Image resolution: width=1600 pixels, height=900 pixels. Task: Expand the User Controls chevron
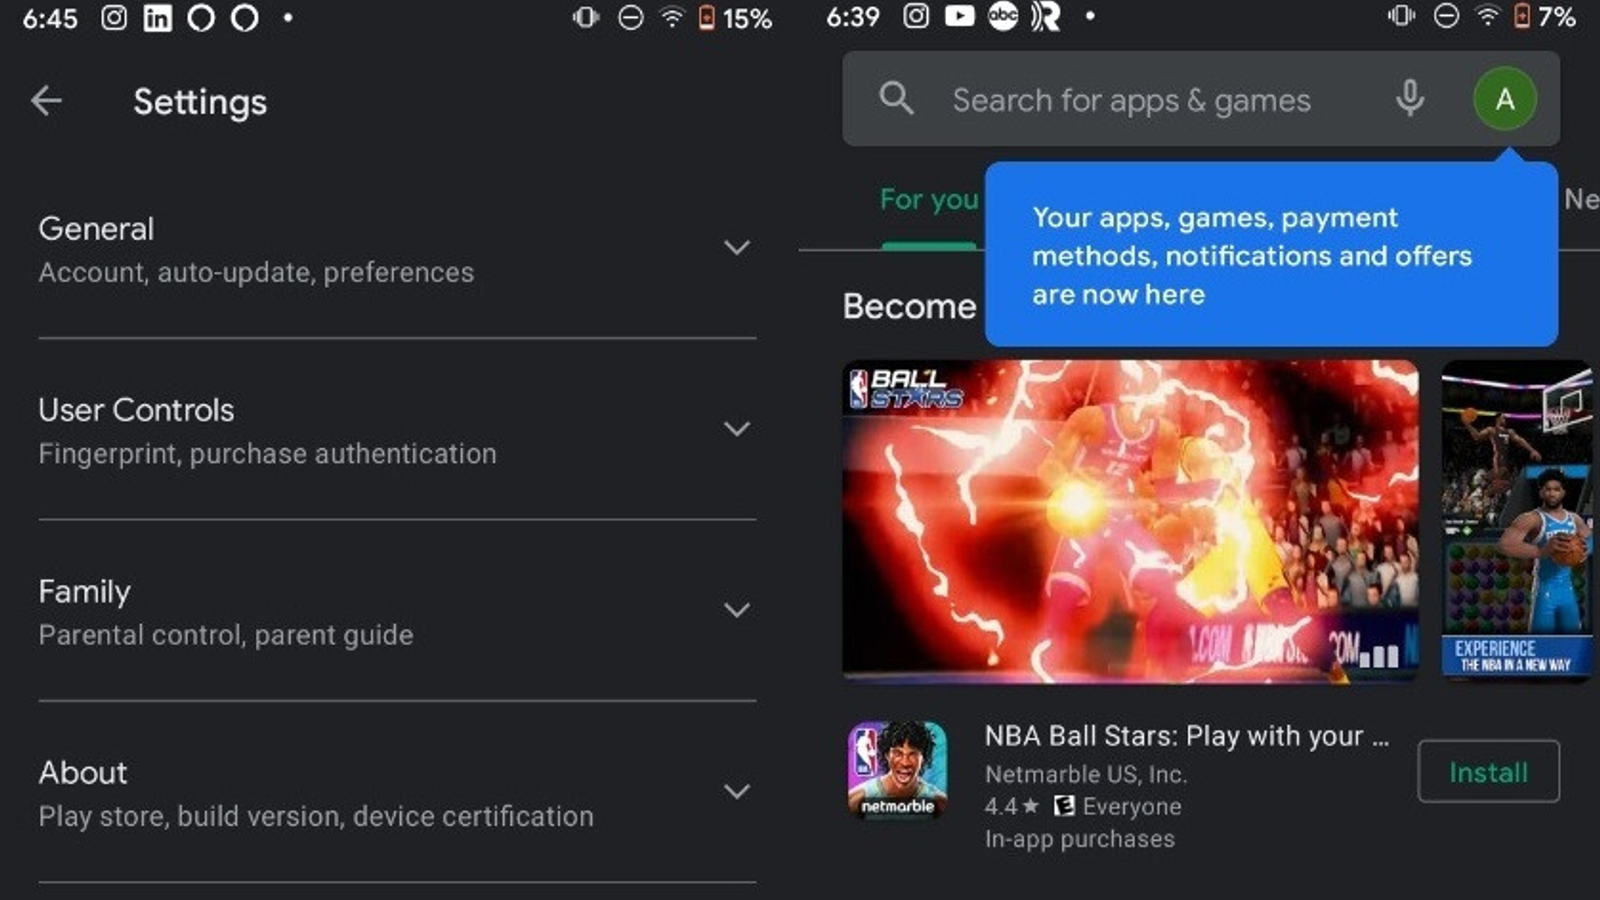pos(737,429)
